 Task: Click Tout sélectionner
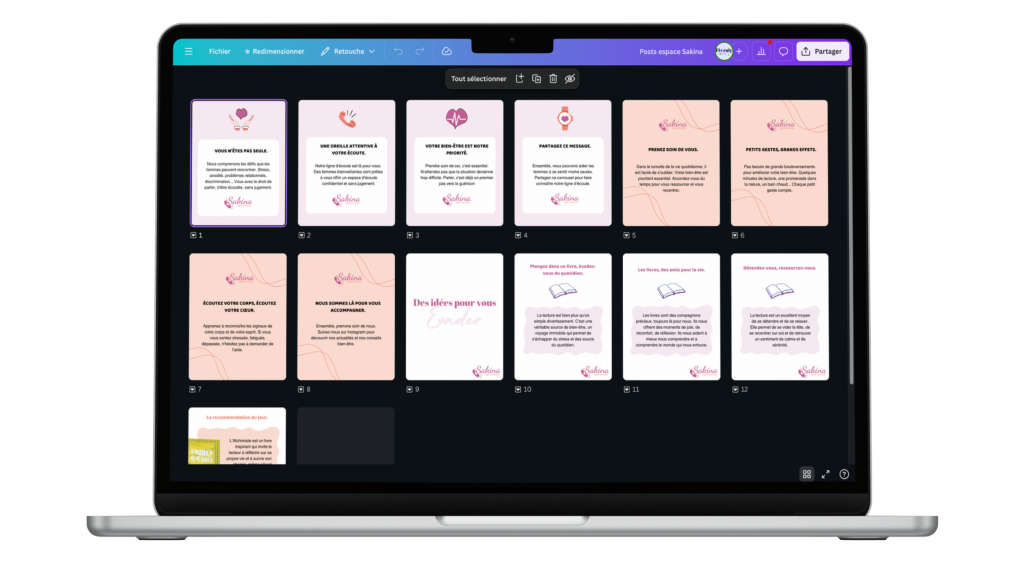479,78
